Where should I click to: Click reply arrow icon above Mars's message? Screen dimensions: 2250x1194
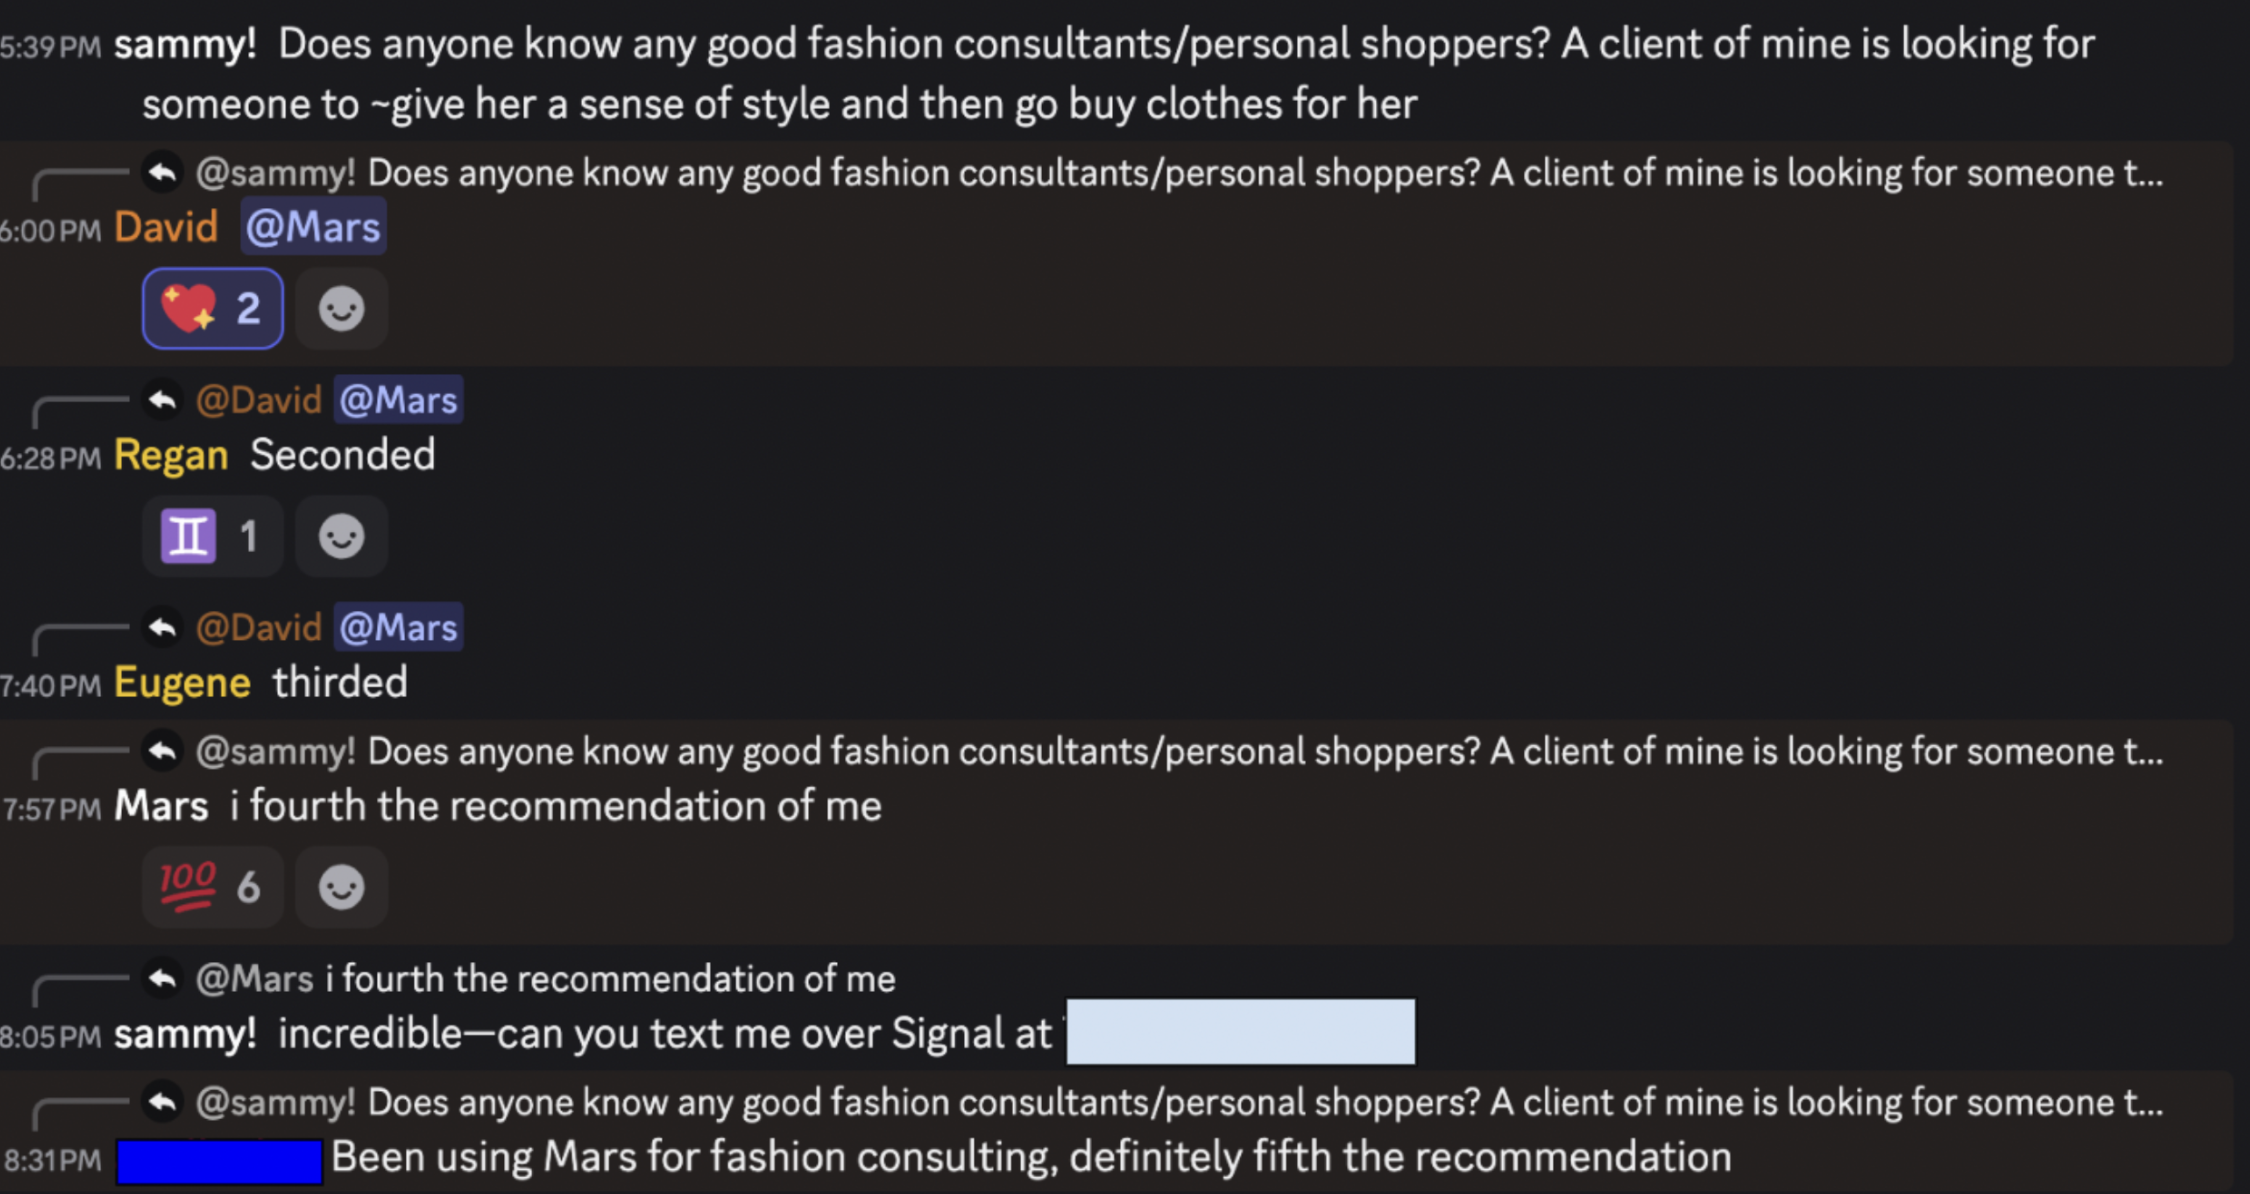[x=162, y=751]
